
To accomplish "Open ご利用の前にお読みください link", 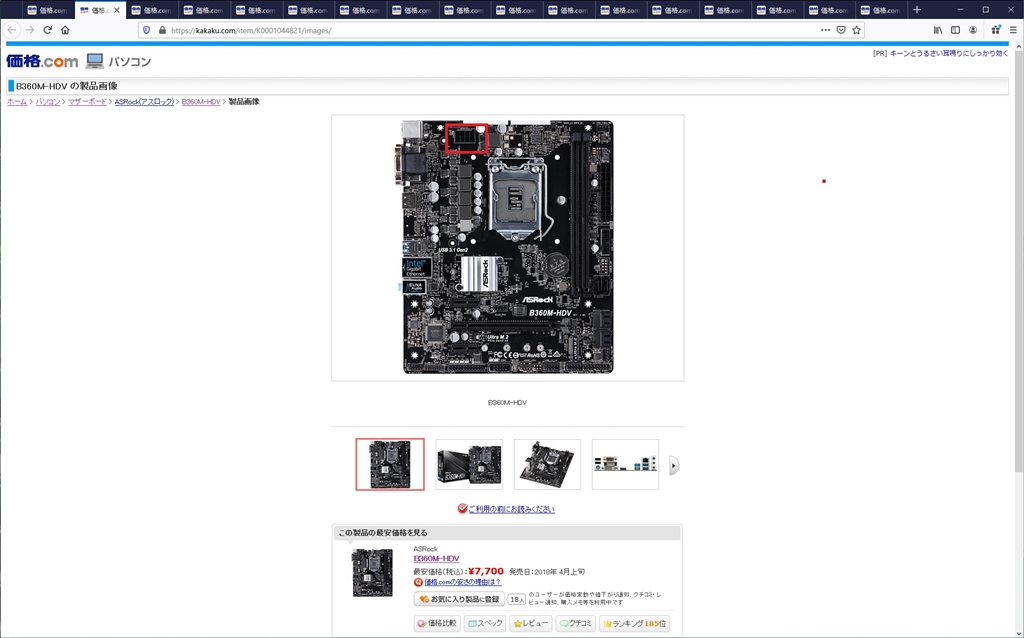I will (x=511, y=509).
